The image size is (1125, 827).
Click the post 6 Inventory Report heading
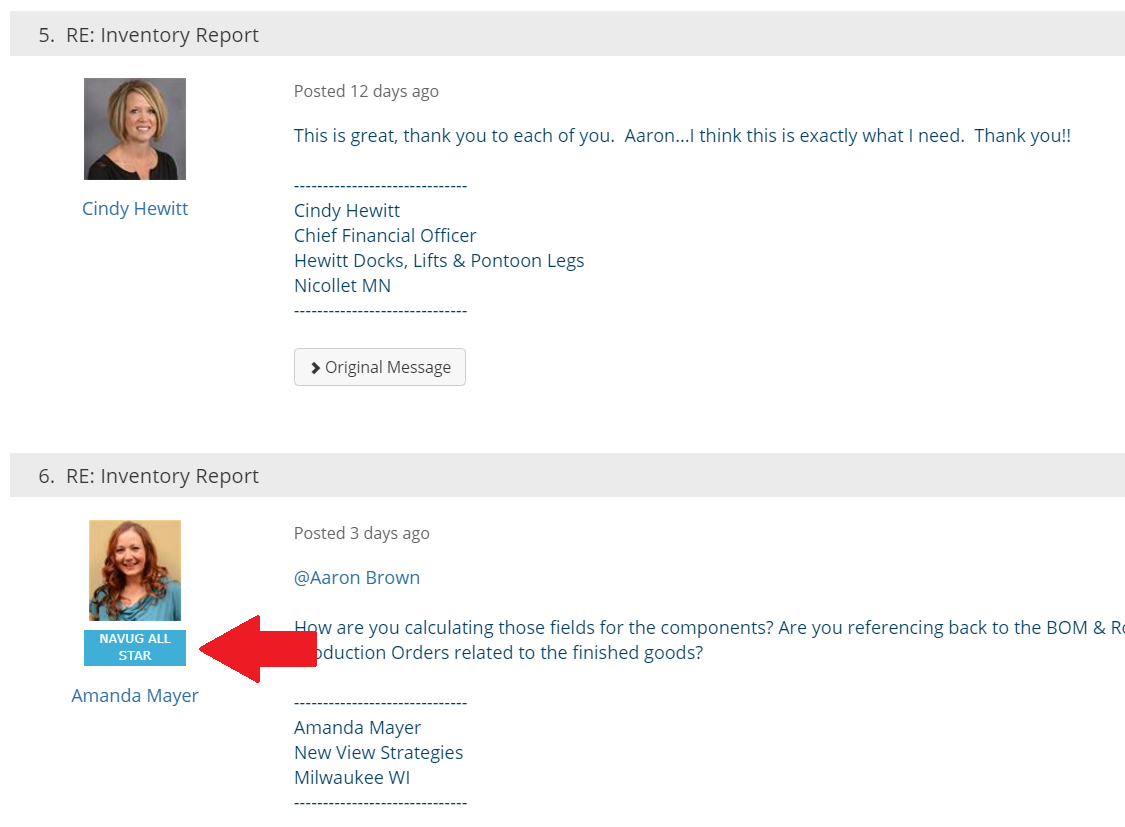(162, 477)
